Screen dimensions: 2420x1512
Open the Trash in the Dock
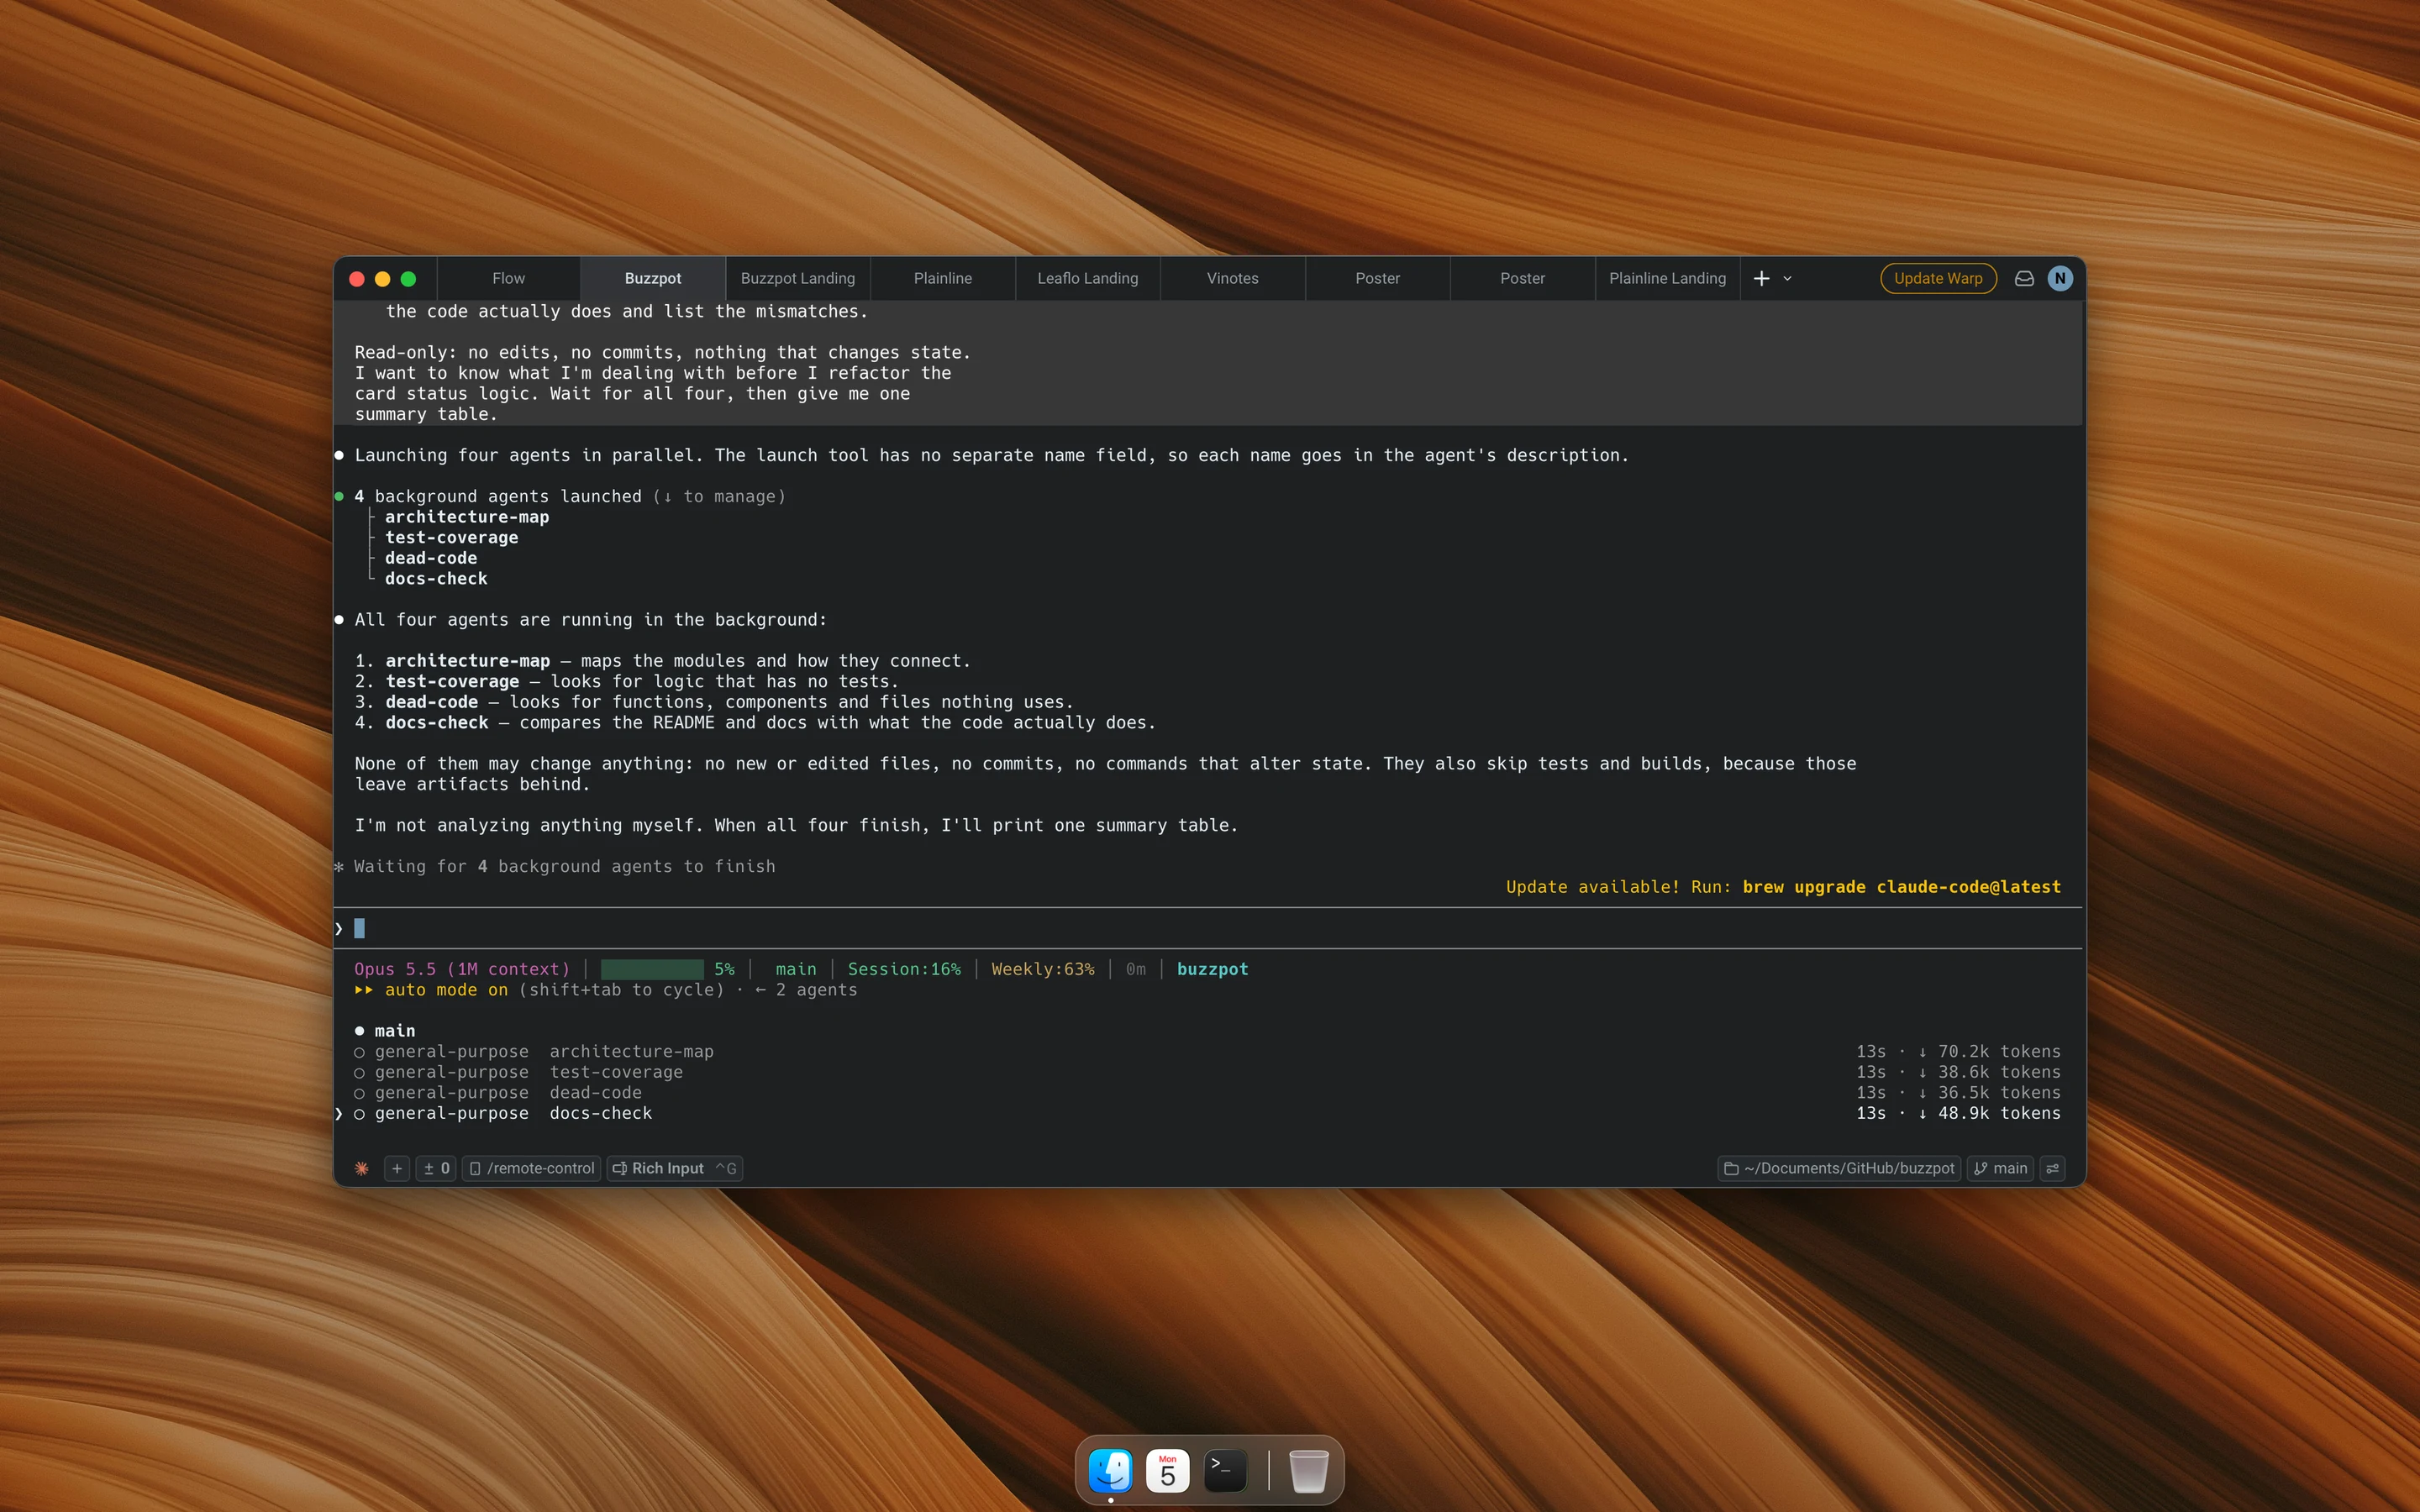(1308, 1470)
